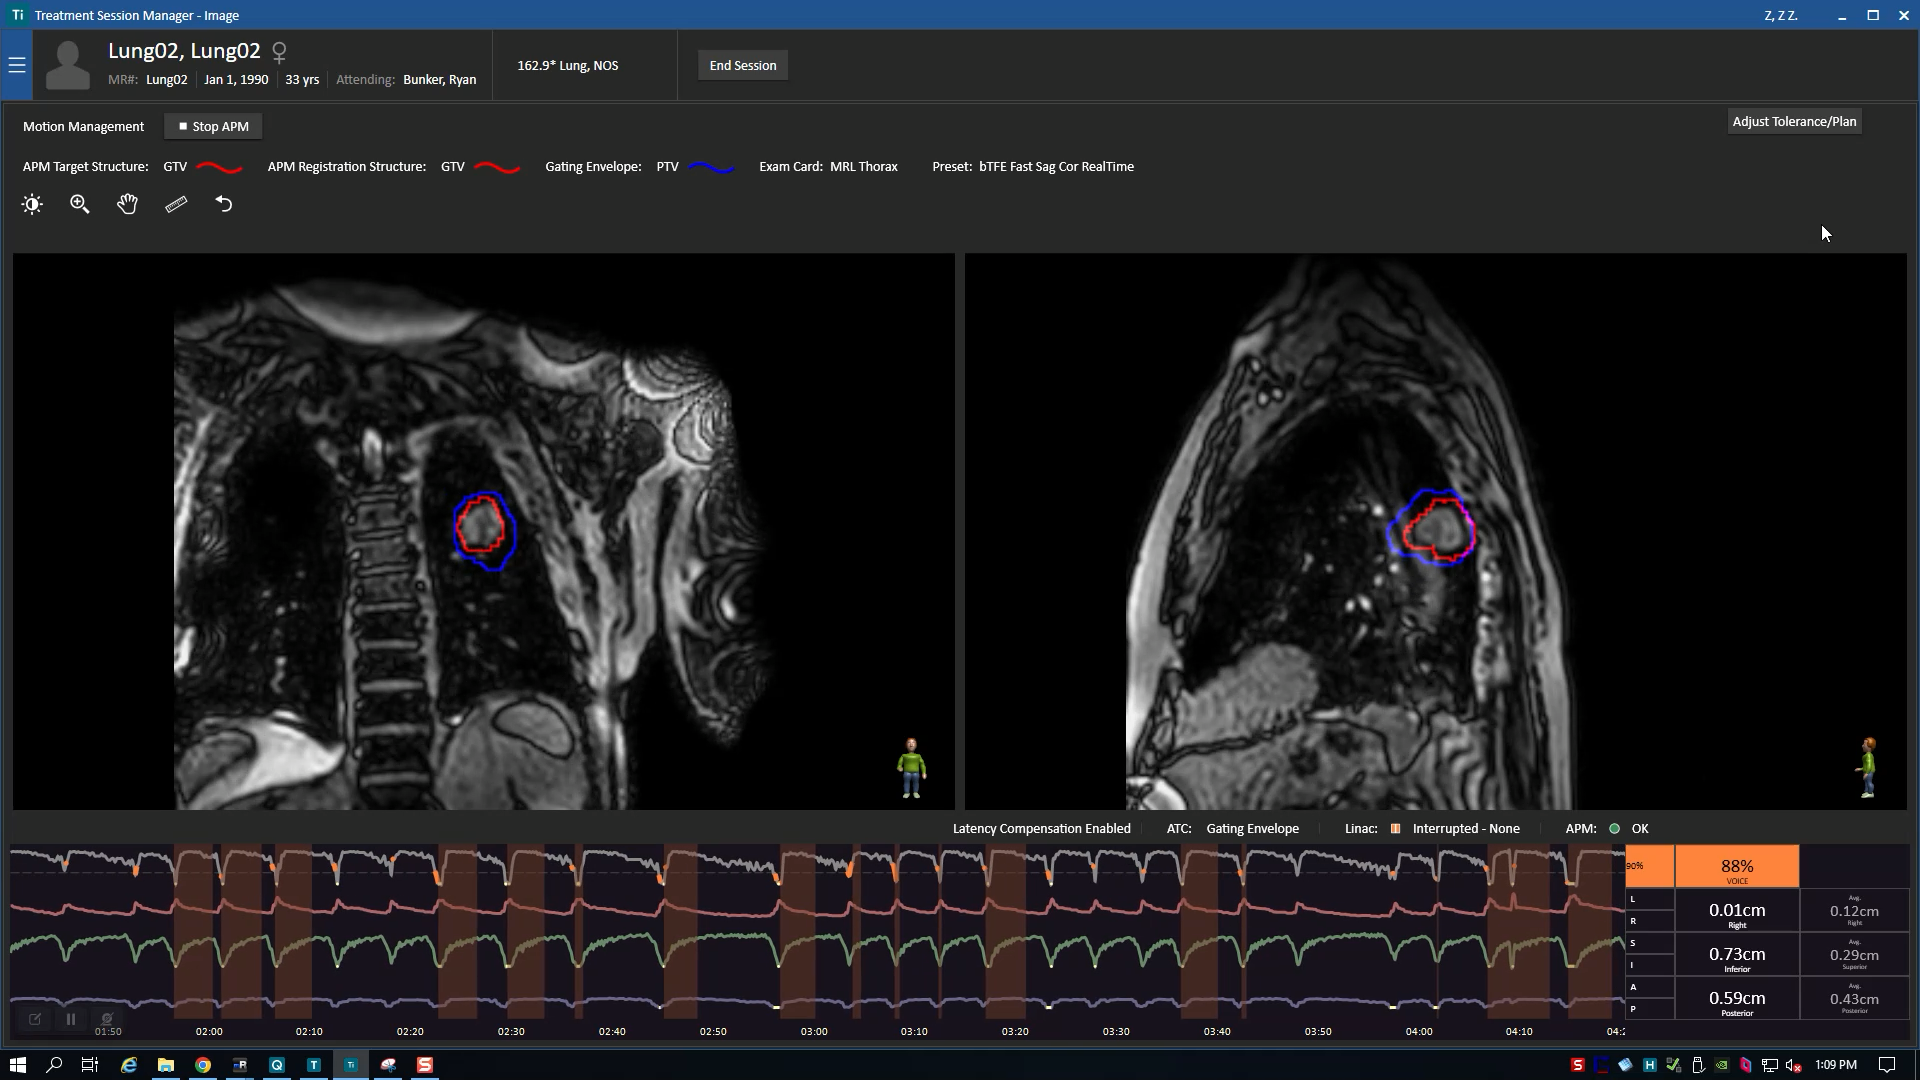
Task: Click the green APM OK status indicator
Action: point(1612,828)
